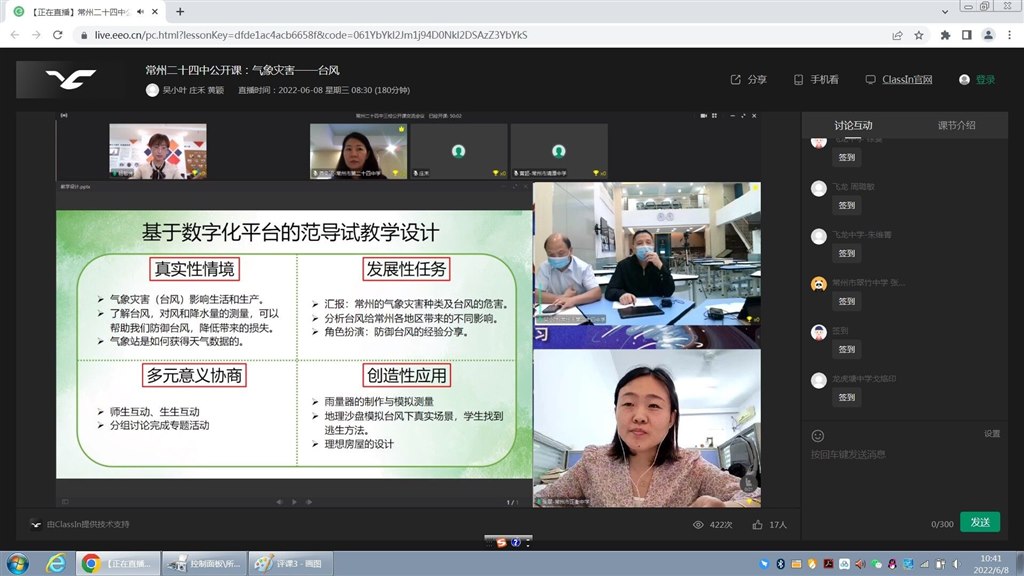Screen dimensions: 1024x576
Task: Open the Chrome profile avatar
Action: 988,35
